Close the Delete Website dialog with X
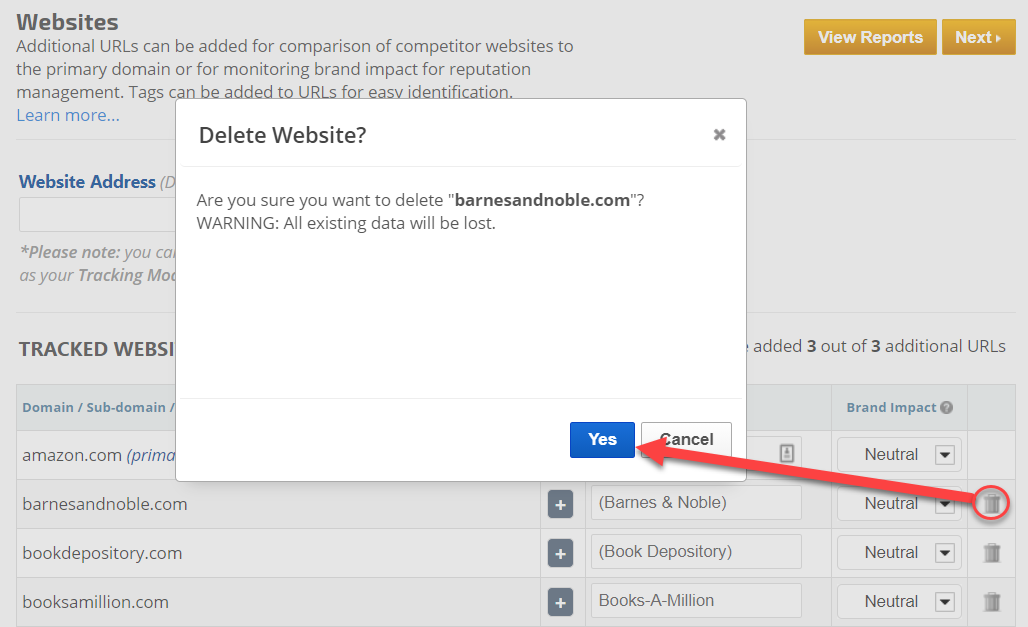 [x=719, y=135]
